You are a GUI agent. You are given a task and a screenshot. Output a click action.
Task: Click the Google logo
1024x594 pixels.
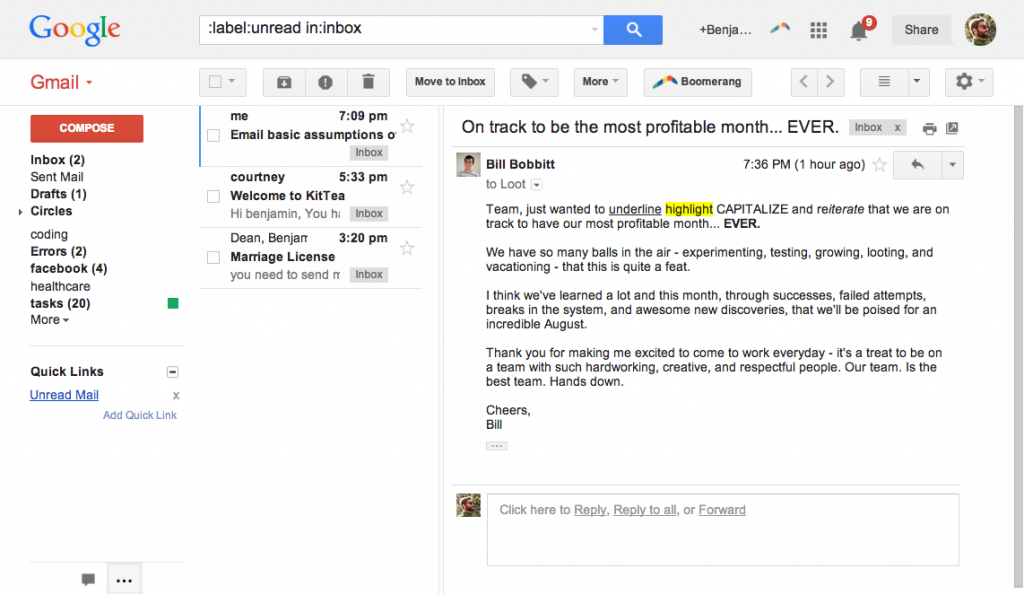click(x=74, y=30)
